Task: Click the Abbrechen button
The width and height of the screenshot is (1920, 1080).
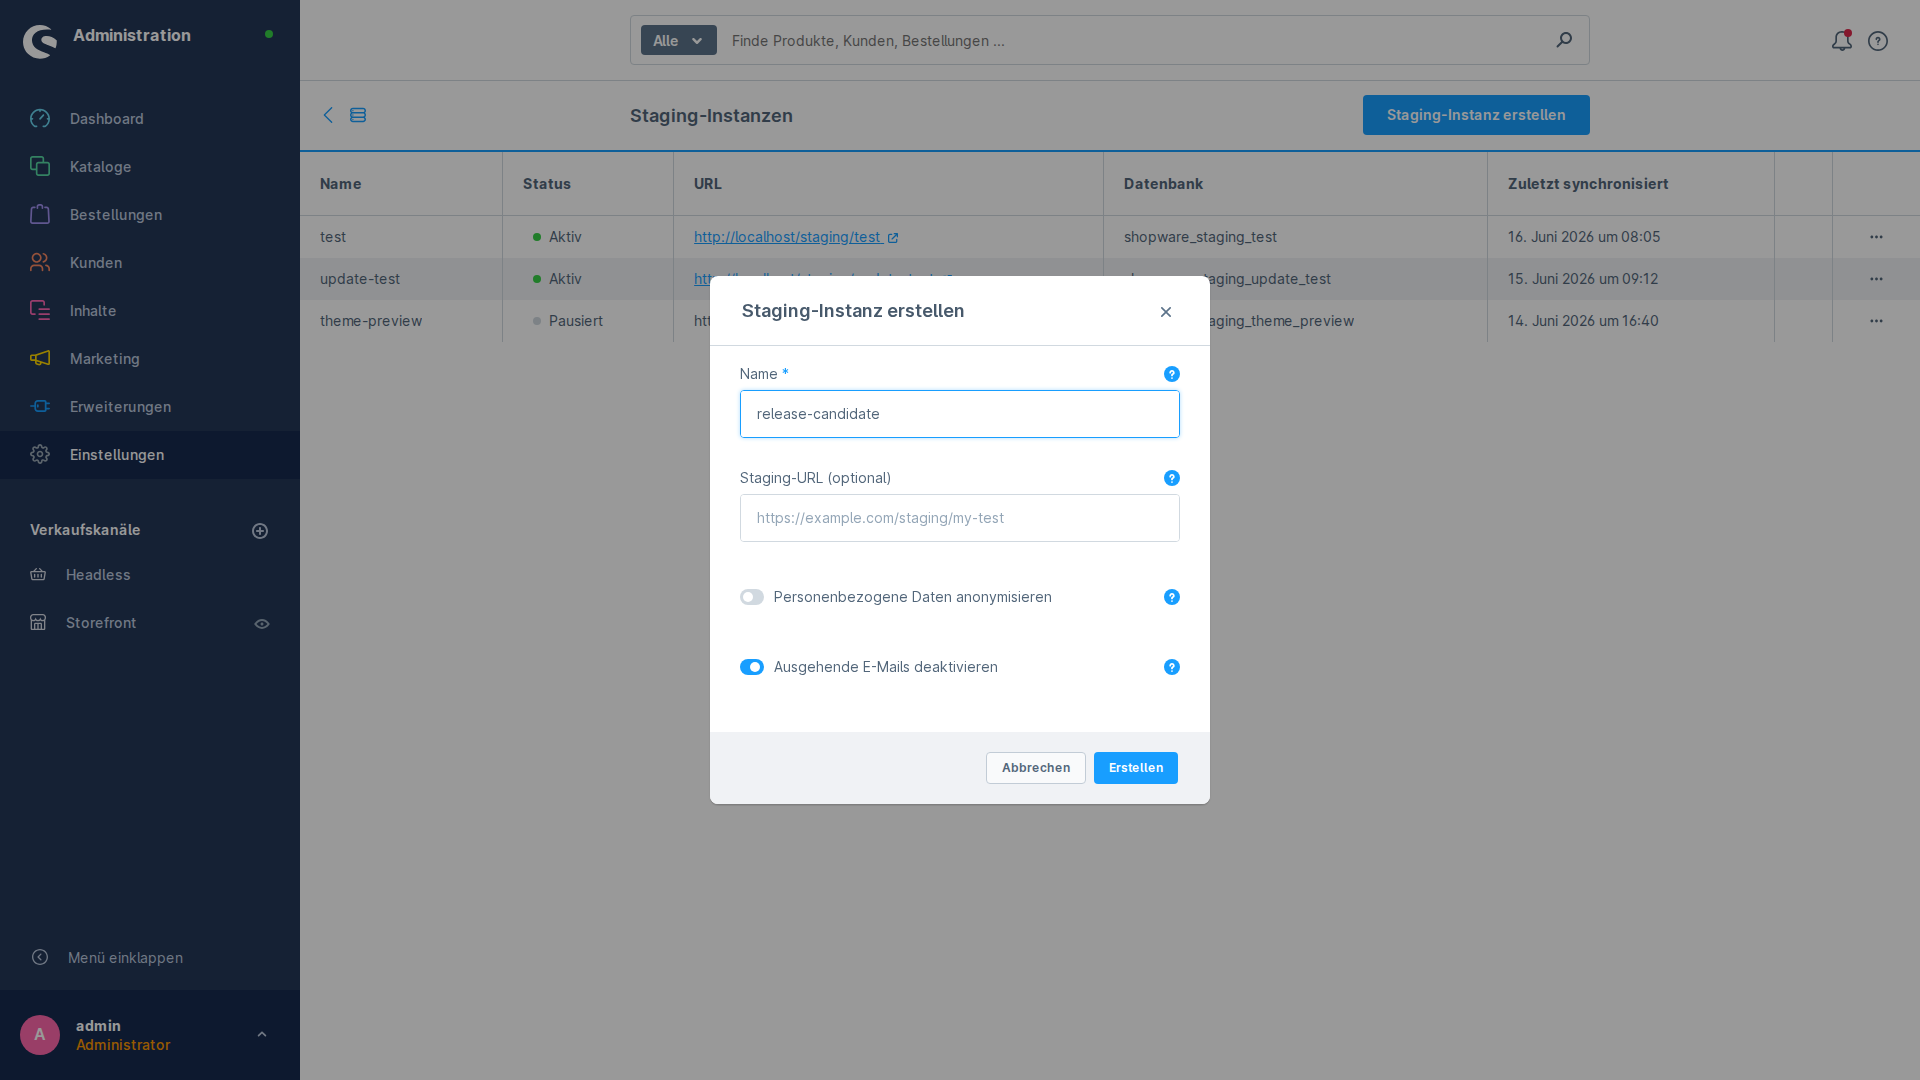Action: (1036, 768)
